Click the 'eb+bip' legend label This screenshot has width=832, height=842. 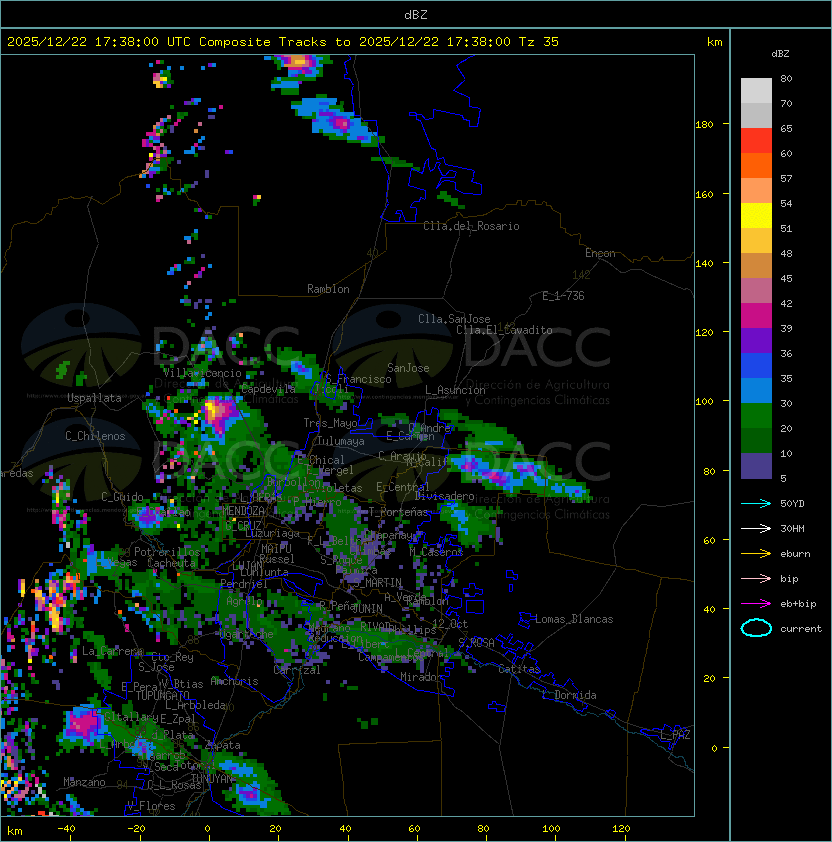[x=798, y=604]
